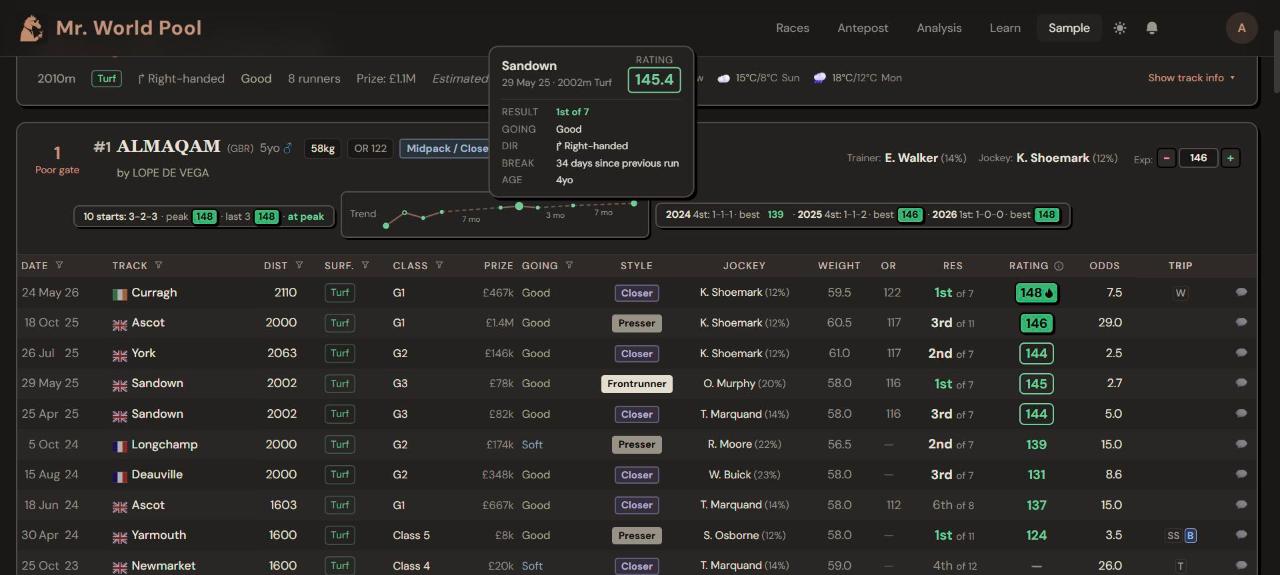Open comment bubble for Sandown 29 May 25 row

click(x=1241, y=384)
